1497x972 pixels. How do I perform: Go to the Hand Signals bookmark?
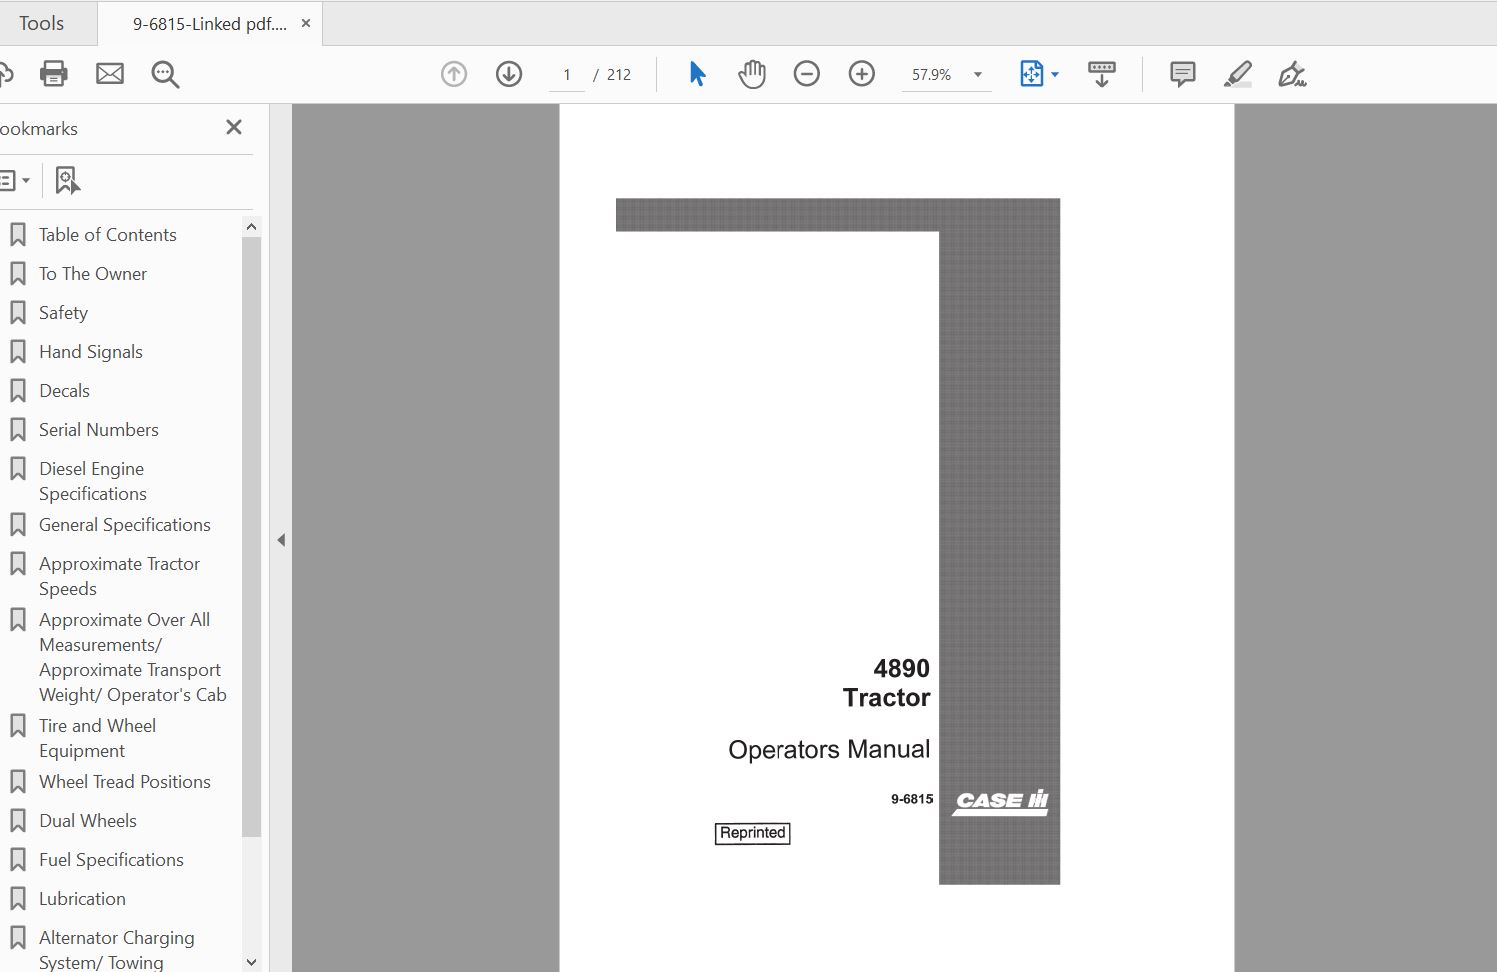(90, 352)
